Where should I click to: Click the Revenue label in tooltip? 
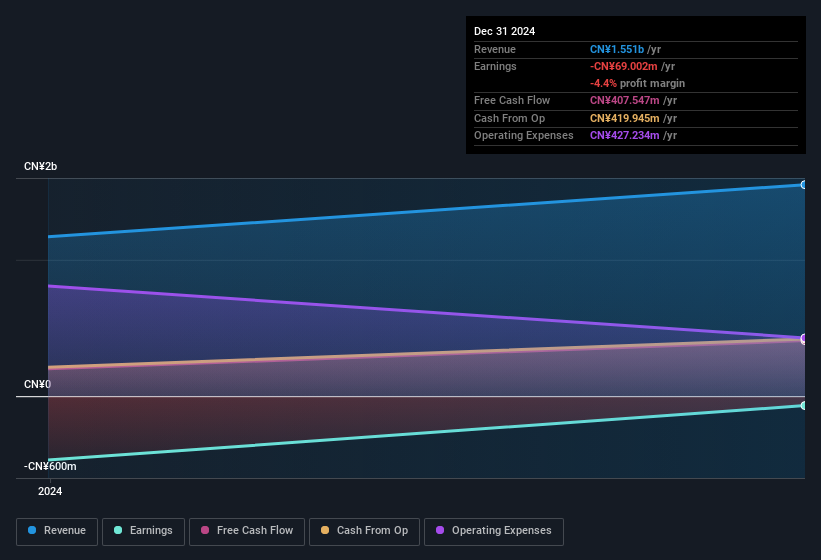[495, 49]
